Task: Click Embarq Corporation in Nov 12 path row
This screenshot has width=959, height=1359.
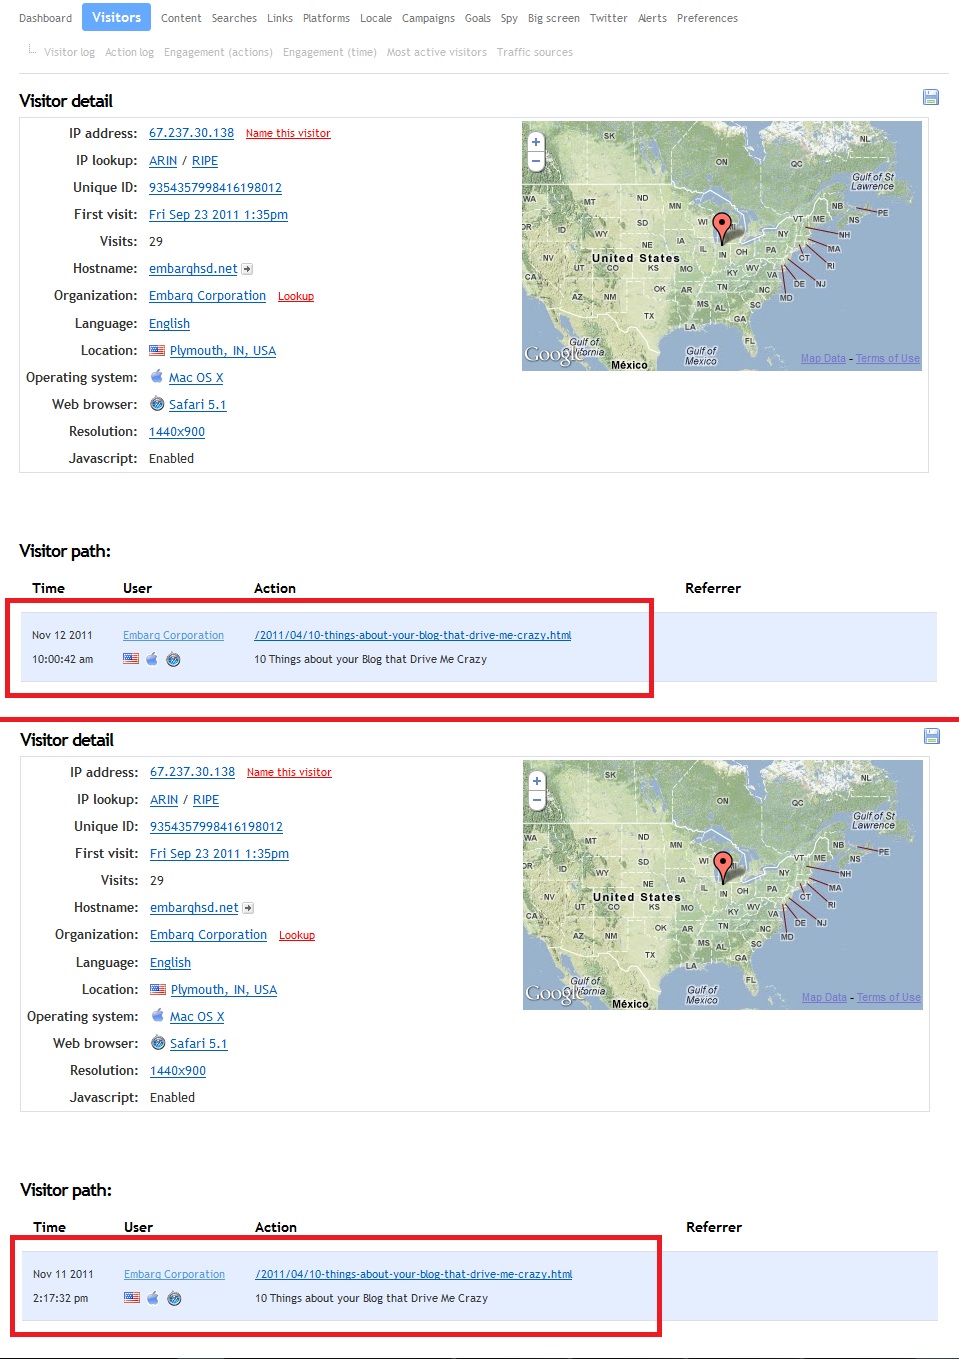Action: (x=173, y=635)
